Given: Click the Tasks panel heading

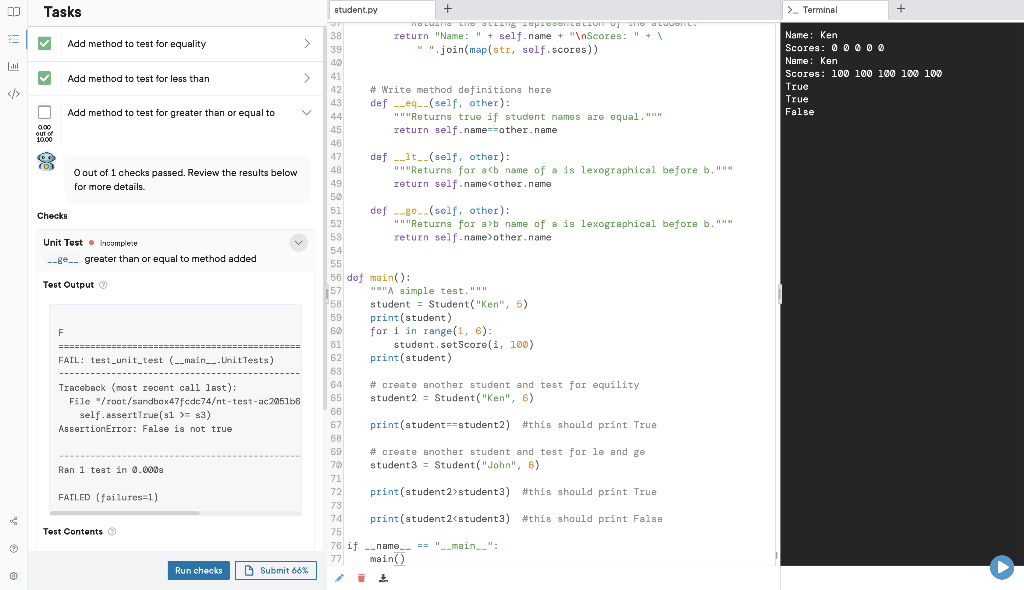Looking at the screenshot, I should click(x=63, y=12).
